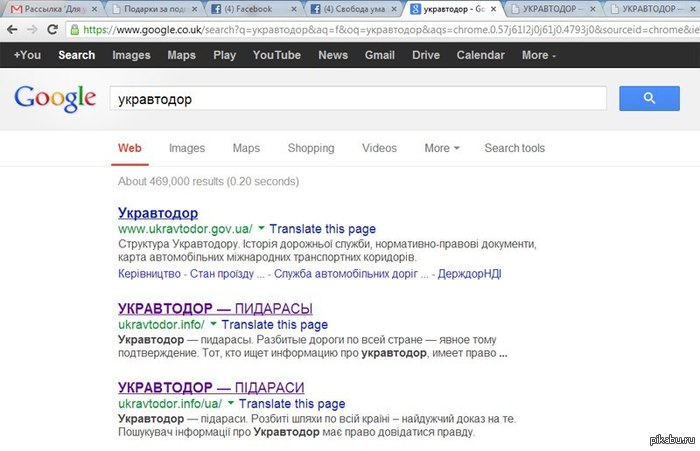700x451 pixels.
Task: Click the Google logo
Action: tap(54, 99)
